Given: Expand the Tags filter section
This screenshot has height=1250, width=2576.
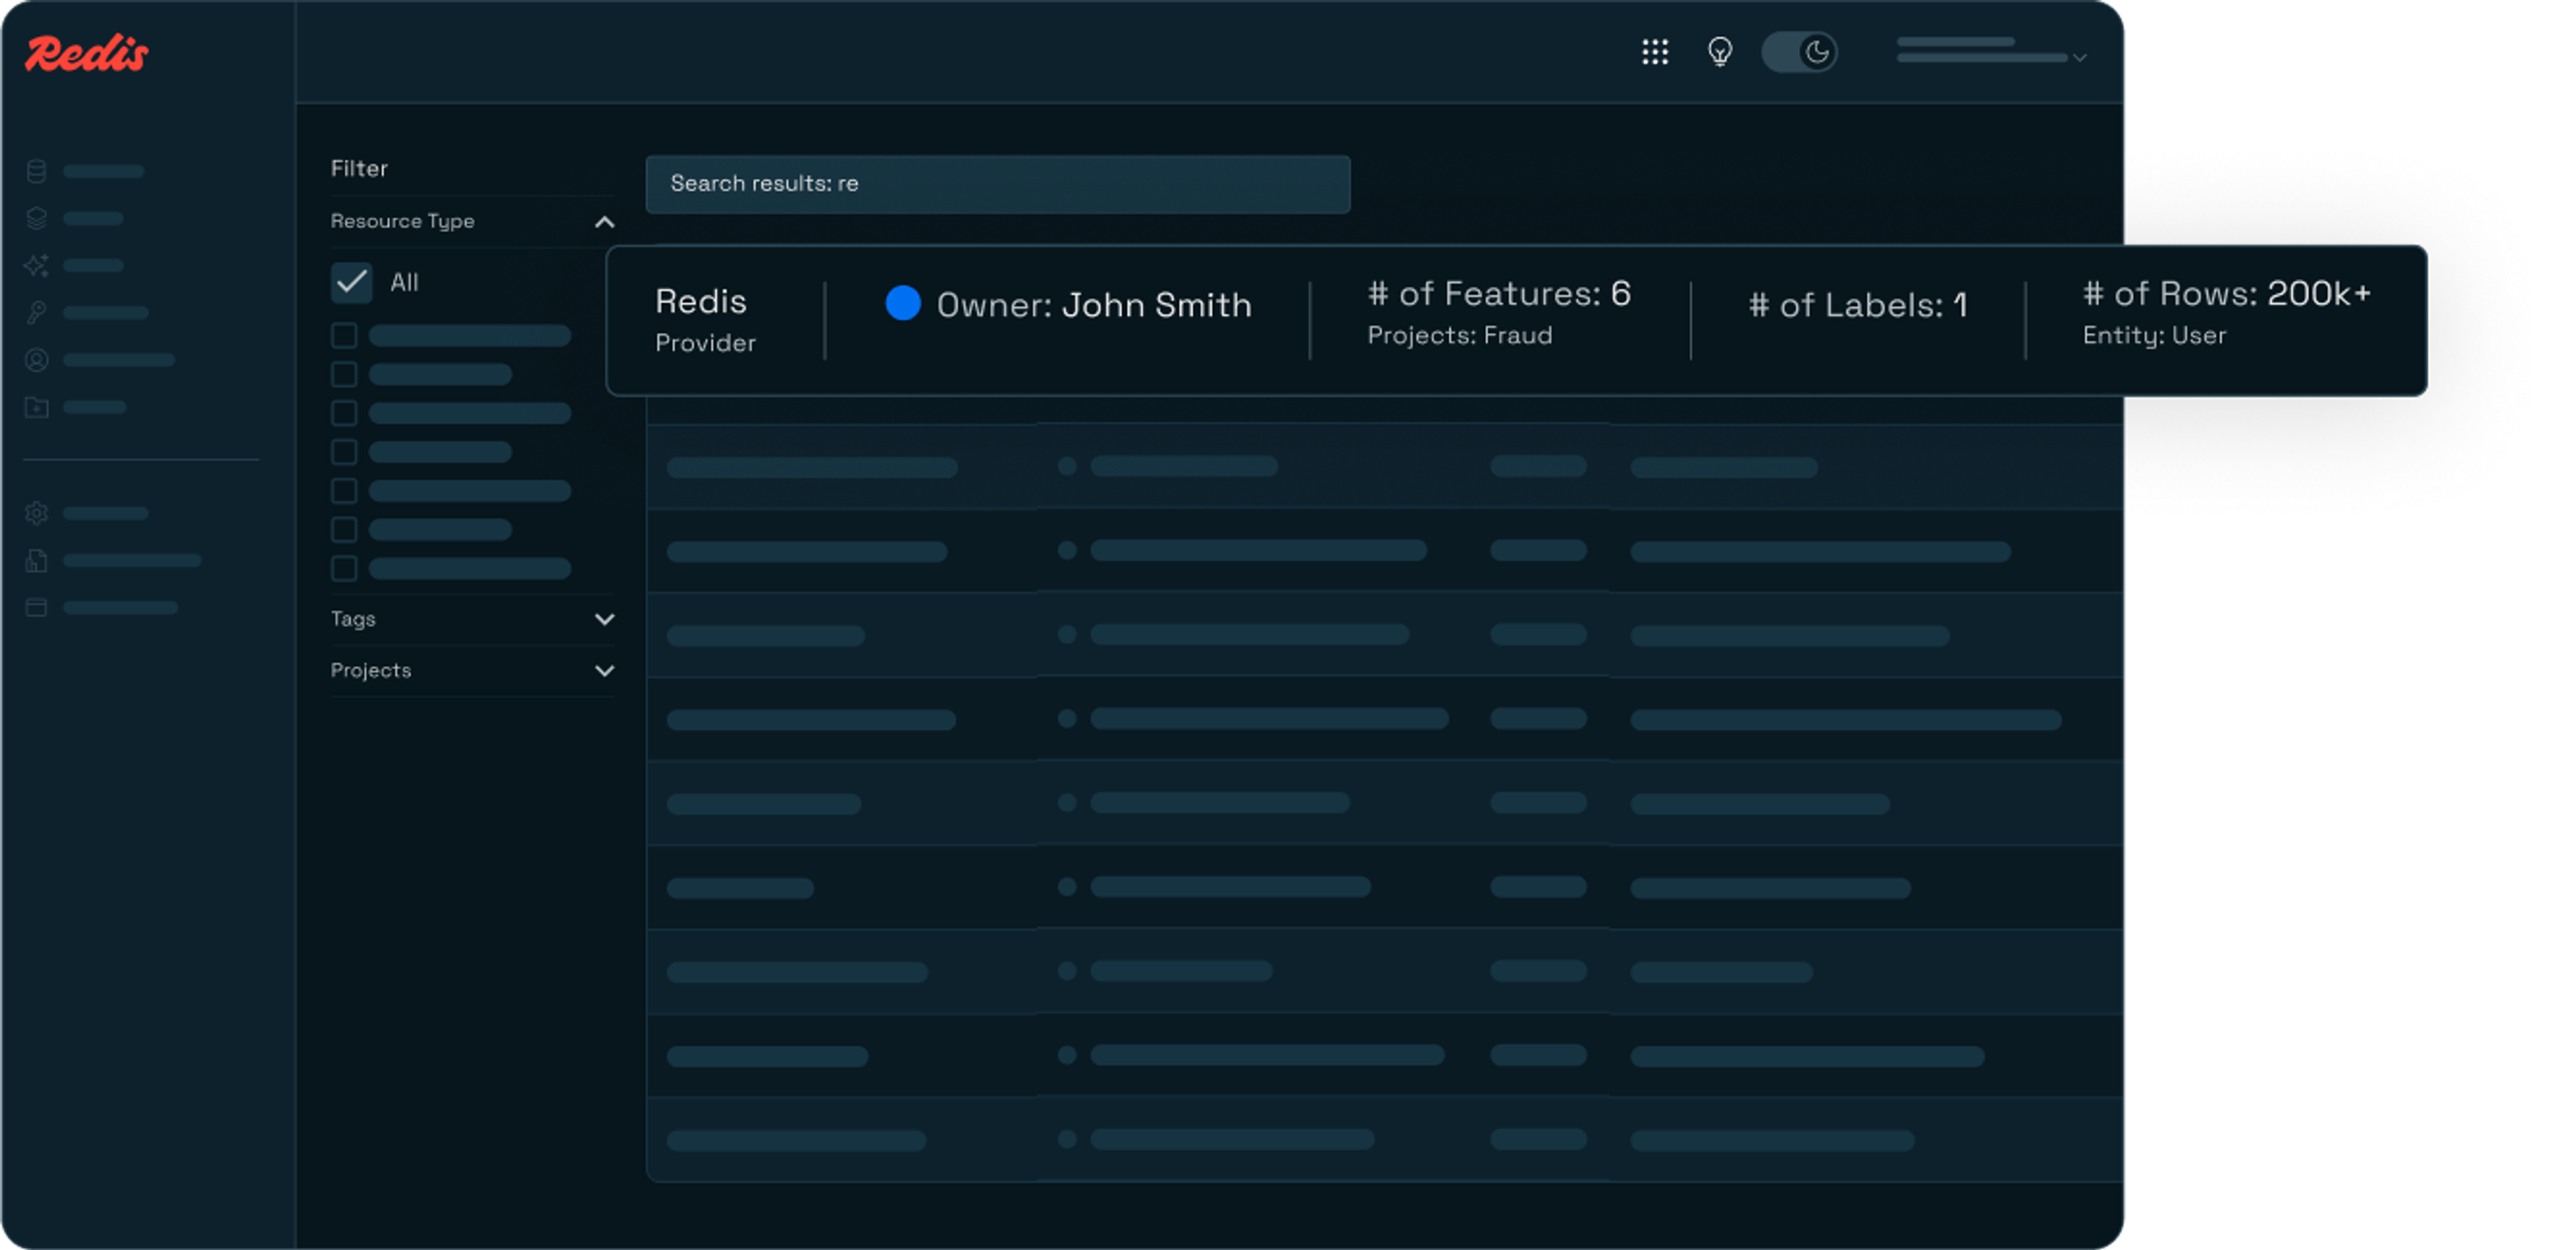Looking at the screenshot, I should (x=605, y=619).
